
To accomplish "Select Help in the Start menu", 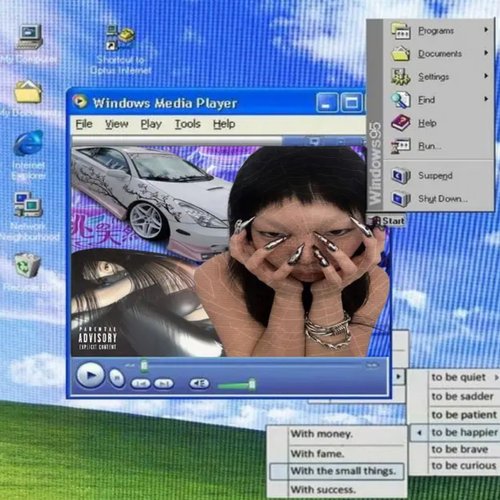I will [427, 123].
